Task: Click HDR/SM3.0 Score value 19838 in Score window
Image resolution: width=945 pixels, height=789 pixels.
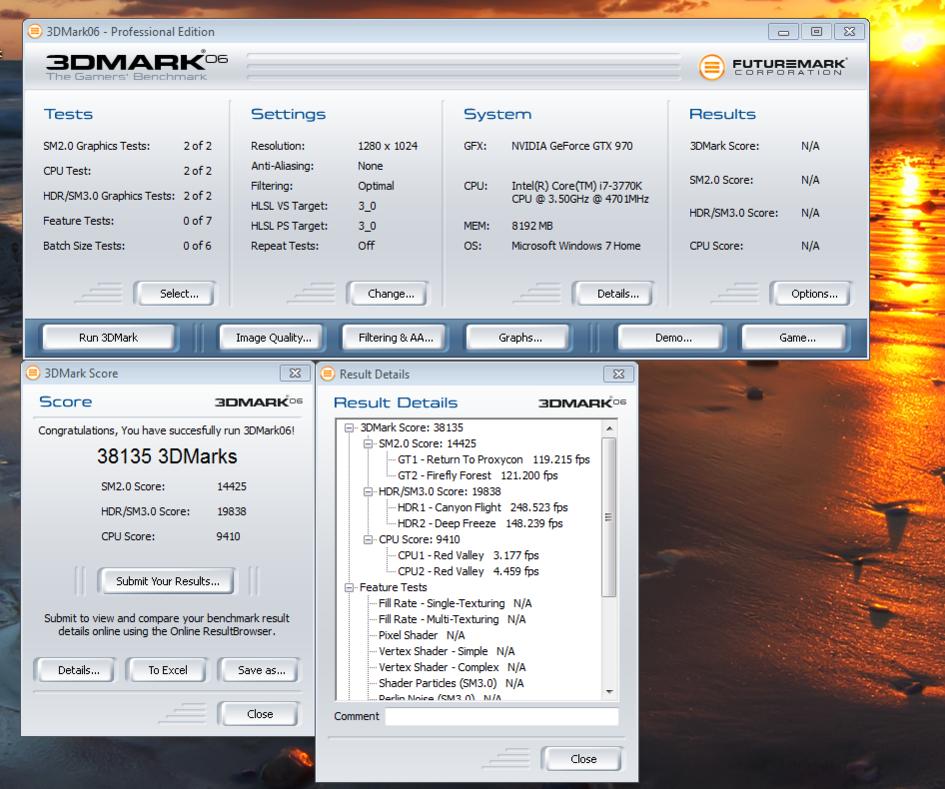Action: click(x=231, y=511)
